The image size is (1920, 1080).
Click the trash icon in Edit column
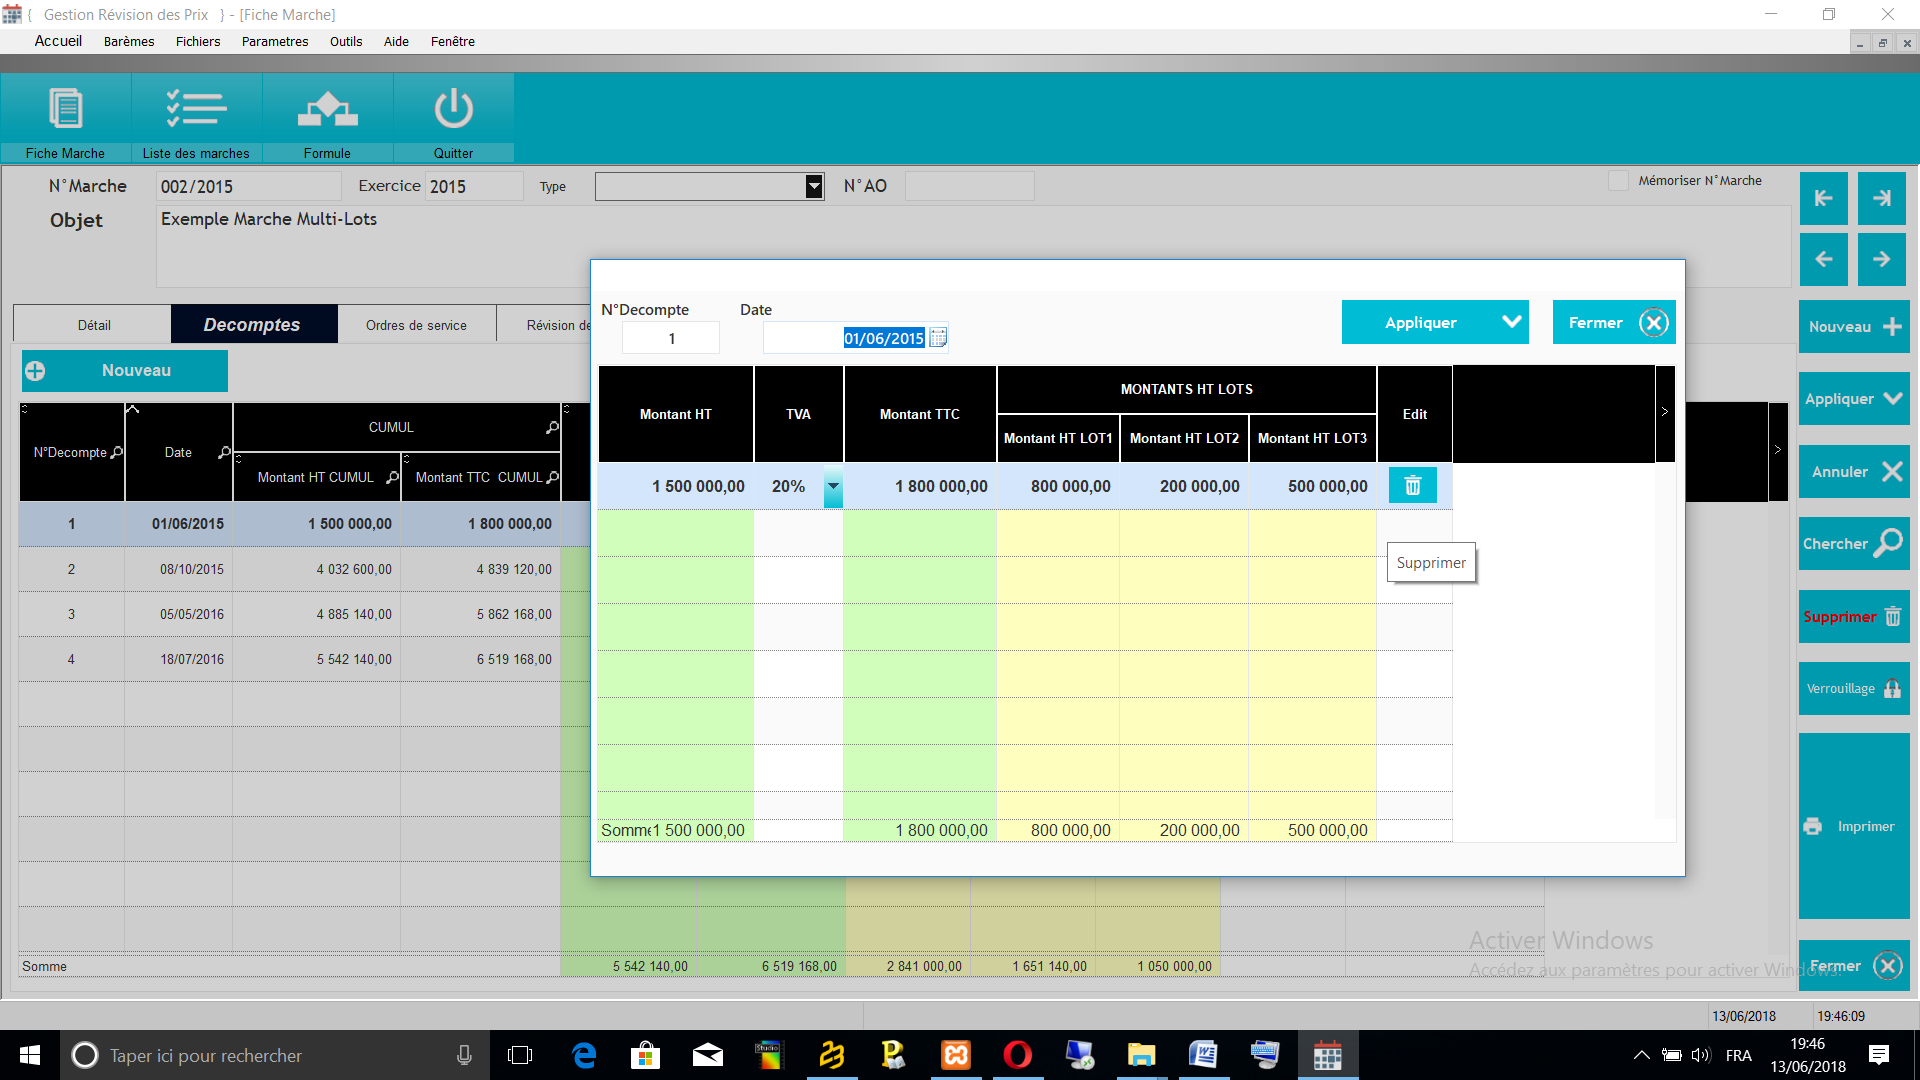click(x=1412, y=486)
